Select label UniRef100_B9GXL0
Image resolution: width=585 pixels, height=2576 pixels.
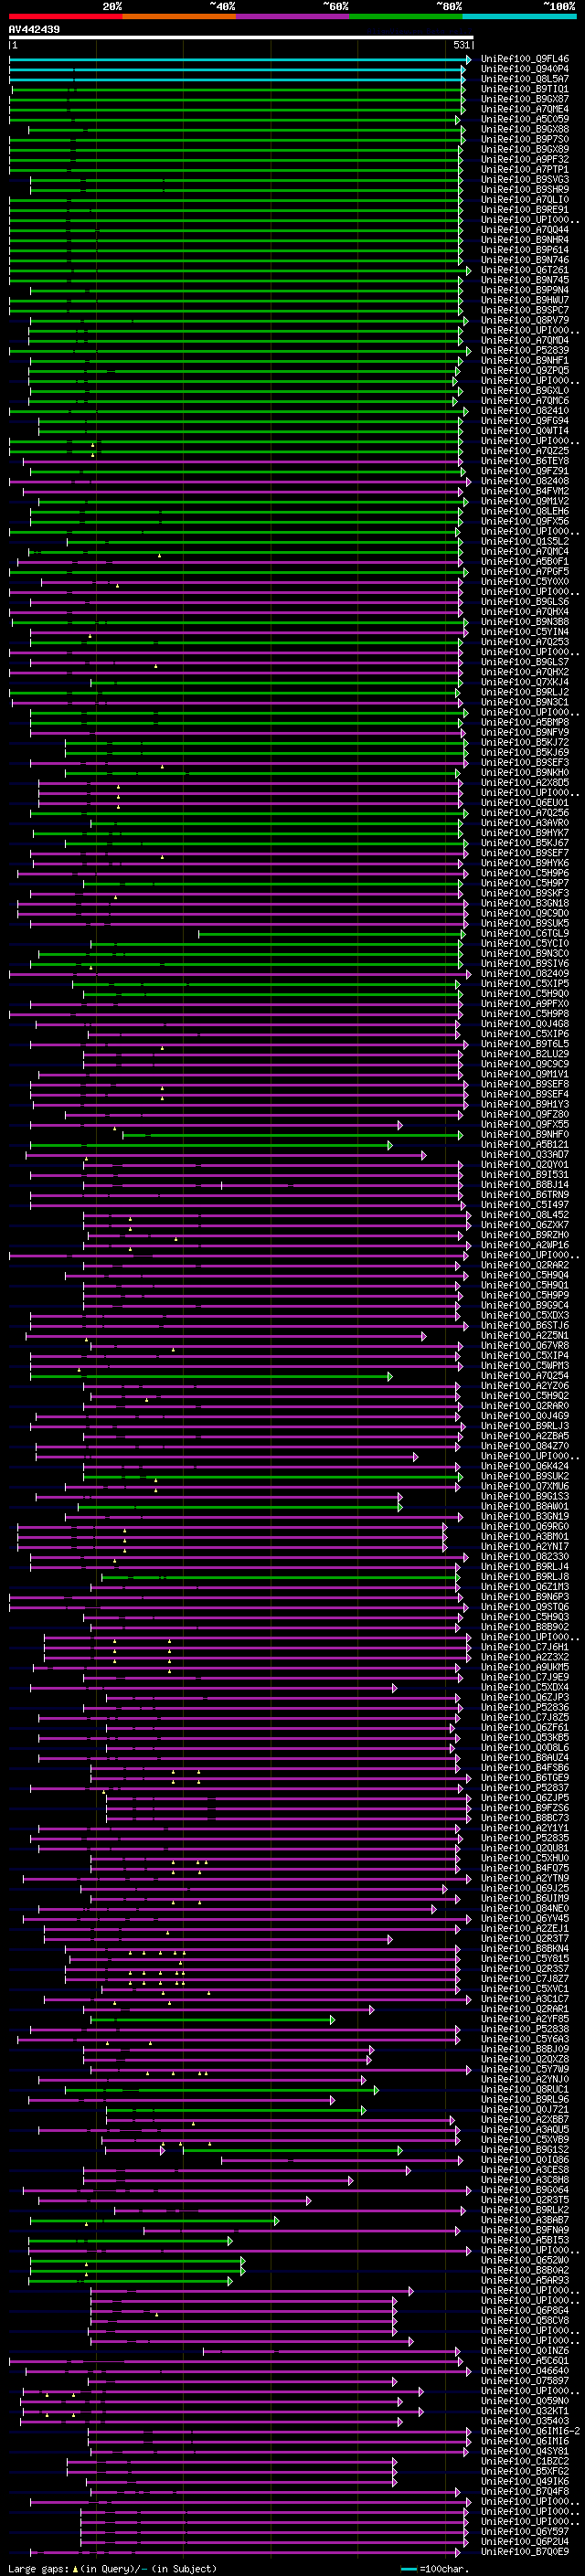coord(525,391)
